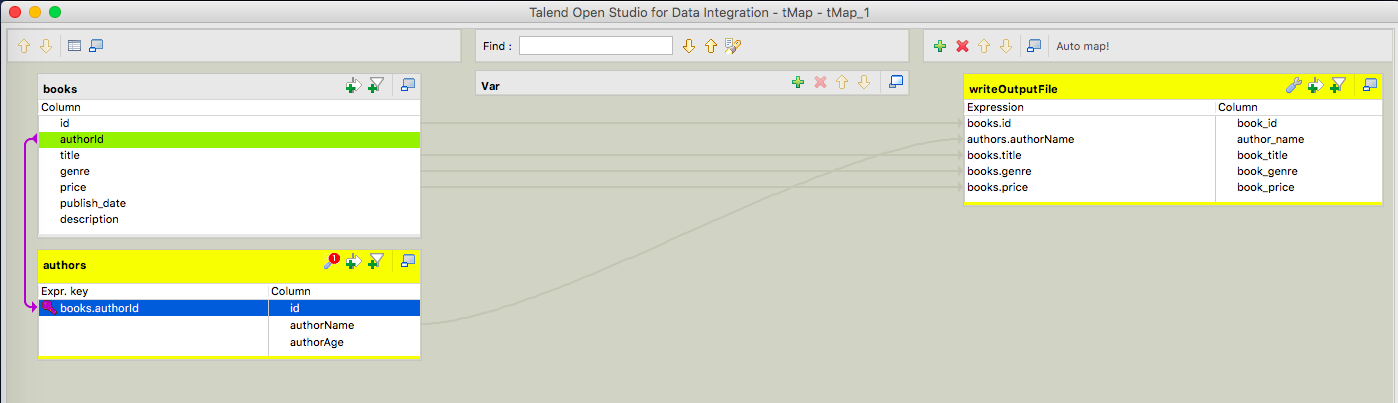The width and height of the screenshot is (1398, 403).
Task: Click the move up arrow in input toolbar
Action: click(x=25, y=46)
